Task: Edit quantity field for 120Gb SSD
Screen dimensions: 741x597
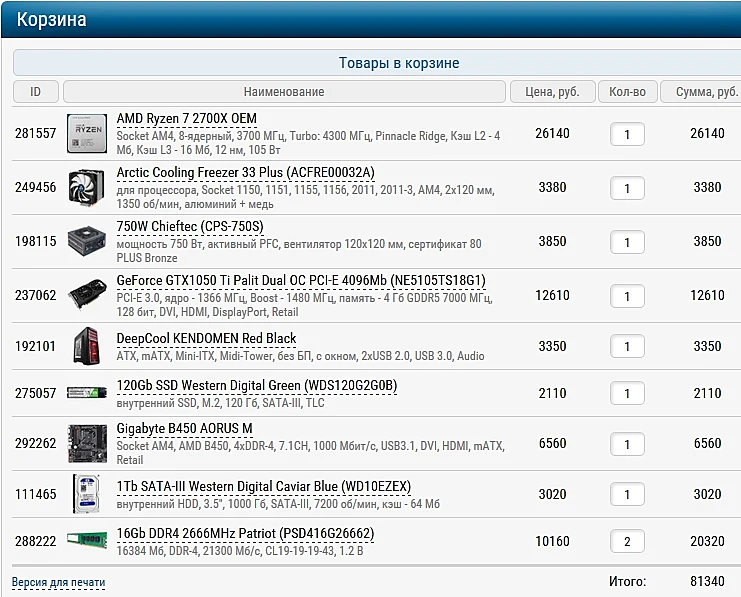Action: pos(627,393)
